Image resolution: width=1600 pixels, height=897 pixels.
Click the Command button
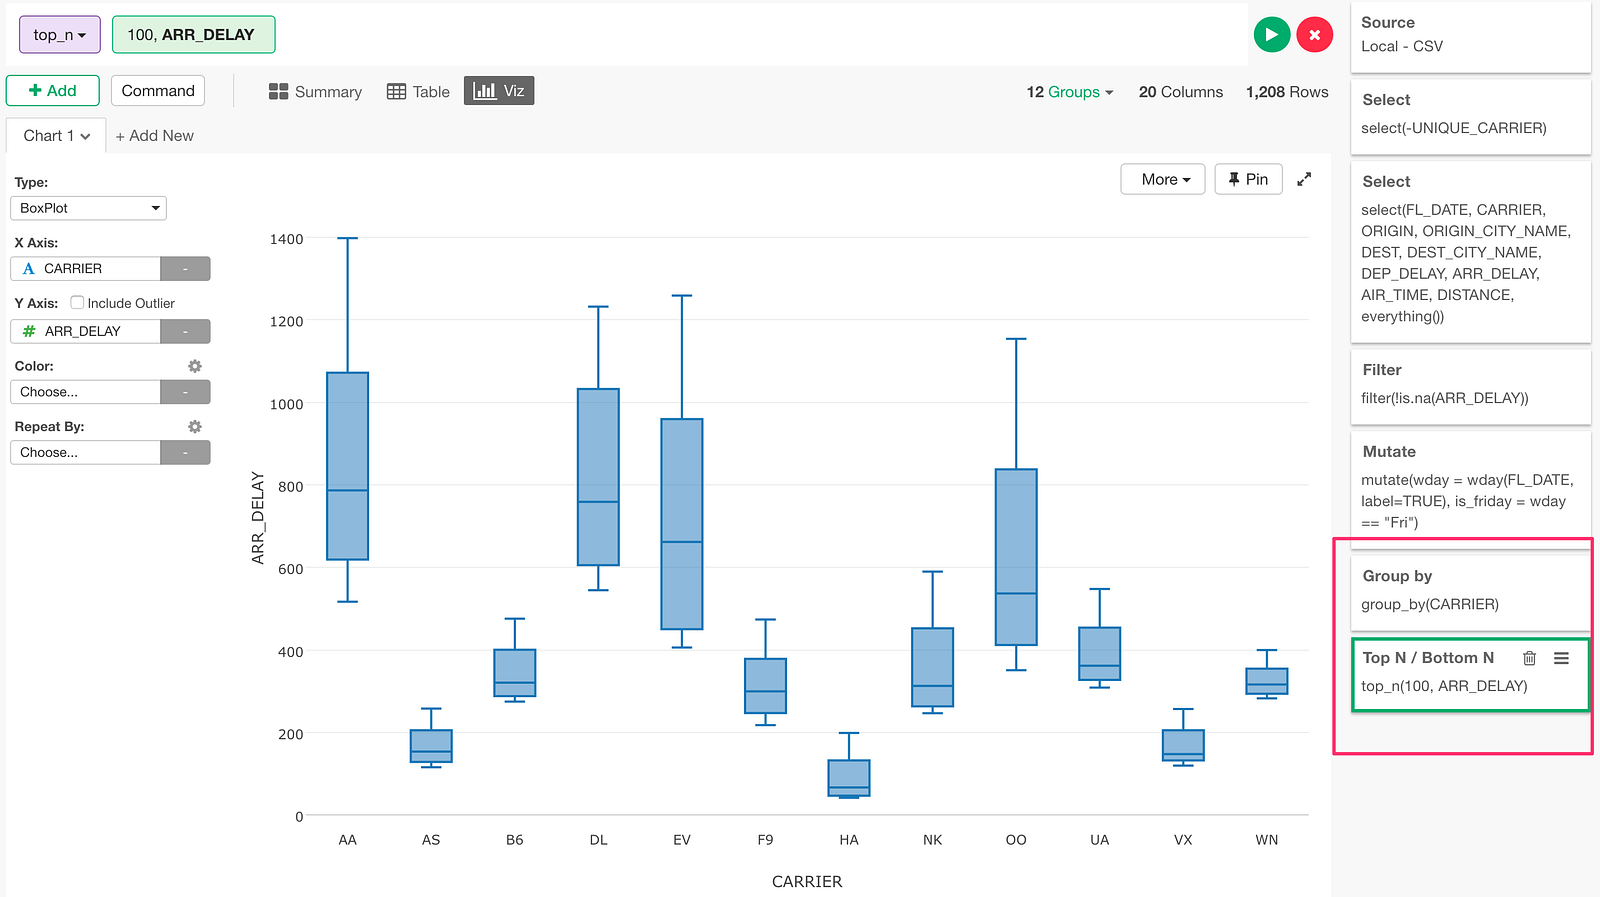click(158, 91)
